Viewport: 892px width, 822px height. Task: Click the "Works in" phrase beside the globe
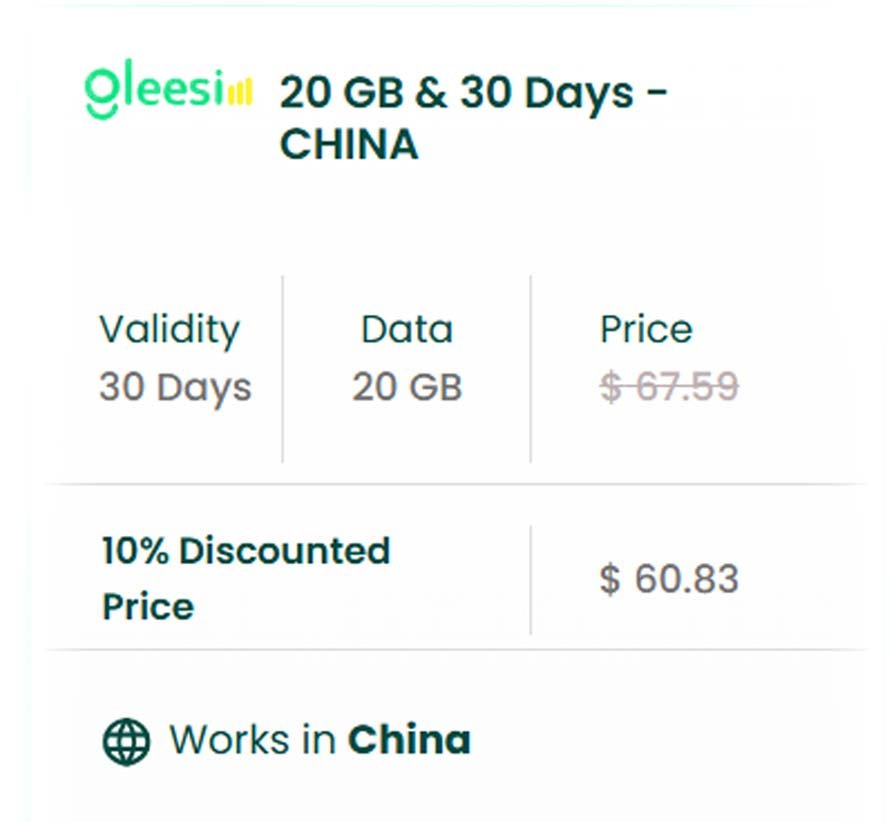pyautogui.click(x=253, y=741)
